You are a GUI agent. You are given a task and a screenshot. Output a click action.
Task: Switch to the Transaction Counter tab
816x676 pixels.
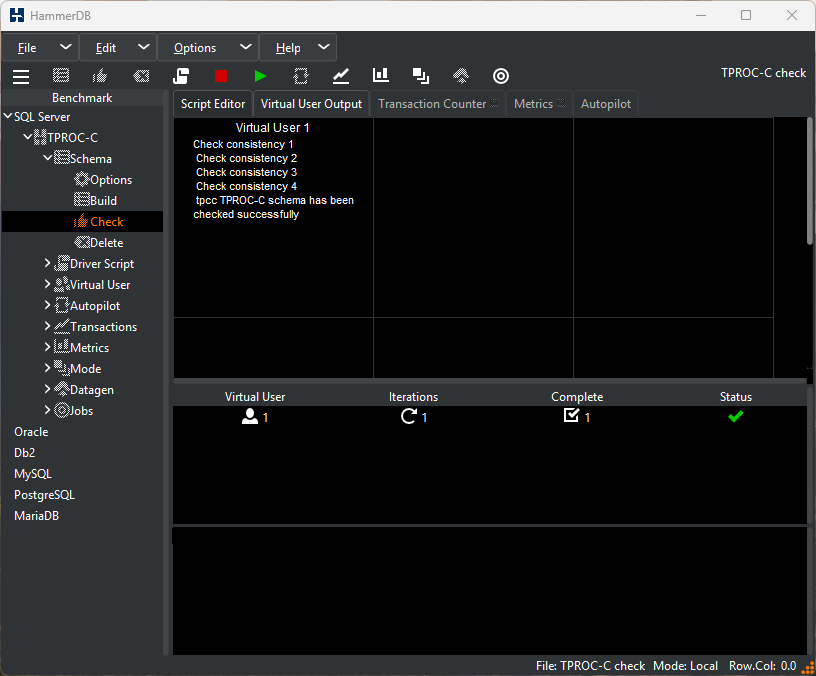(x=438, y=104)
